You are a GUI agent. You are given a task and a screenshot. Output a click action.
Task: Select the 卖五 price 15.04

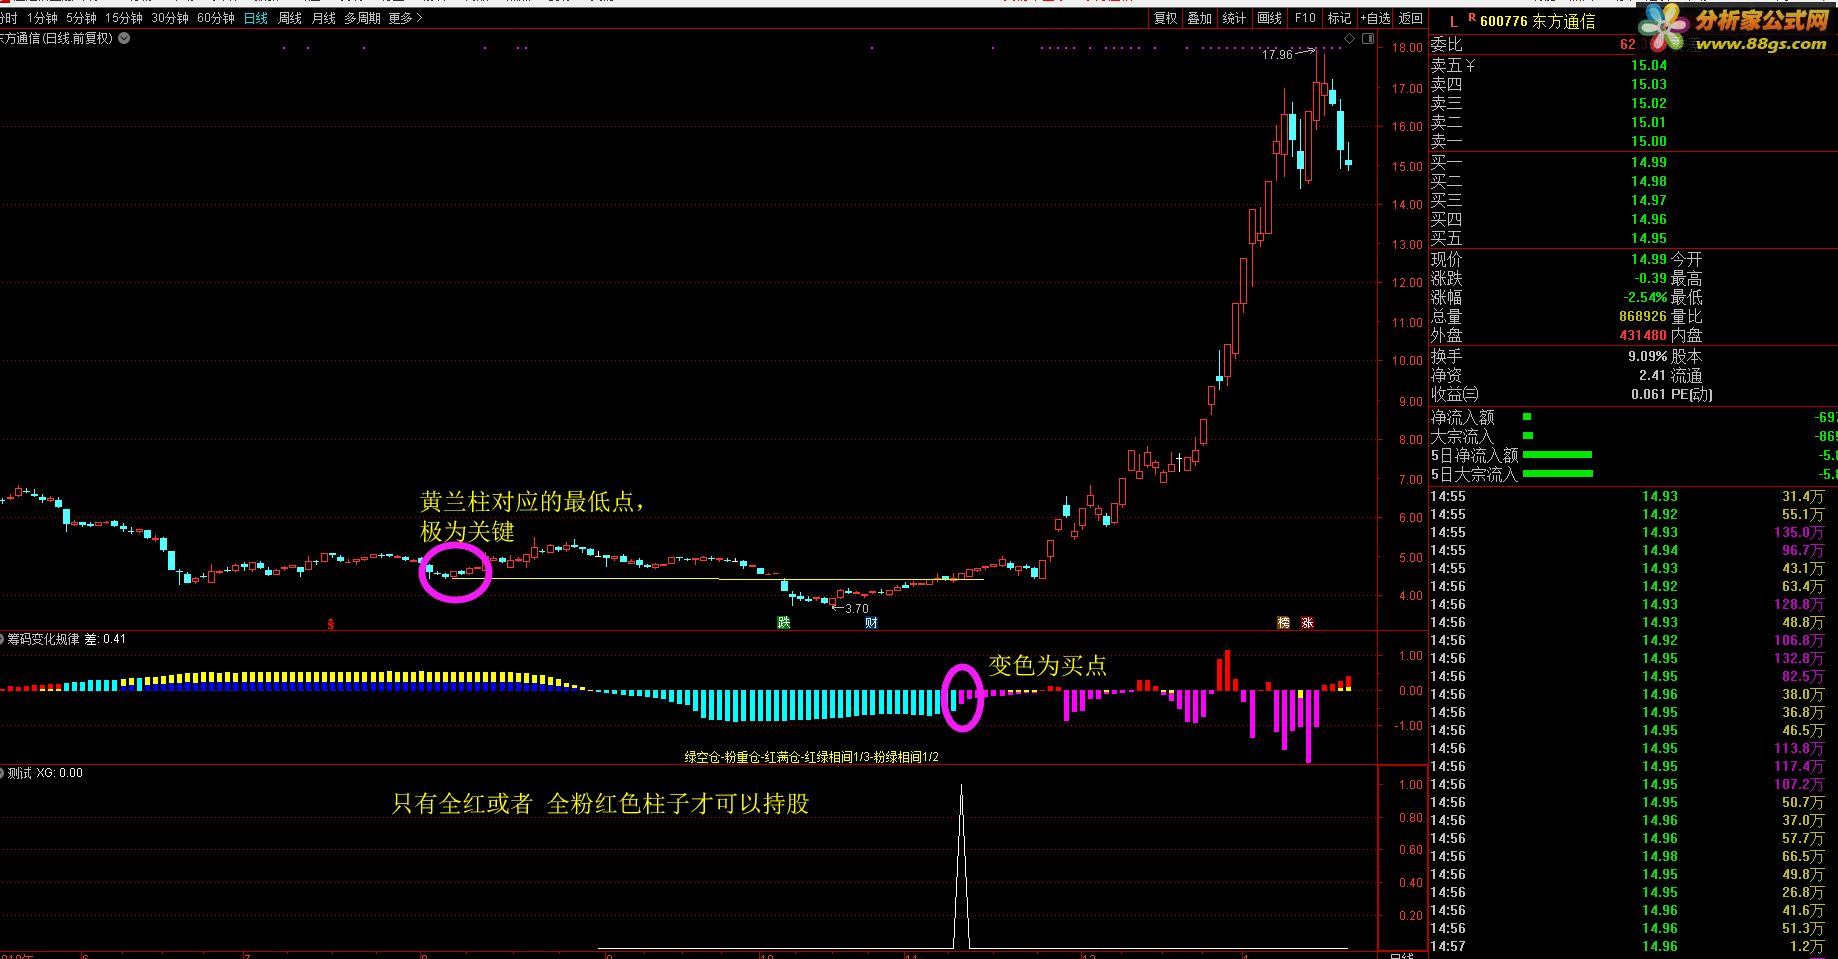(1649, 66)
